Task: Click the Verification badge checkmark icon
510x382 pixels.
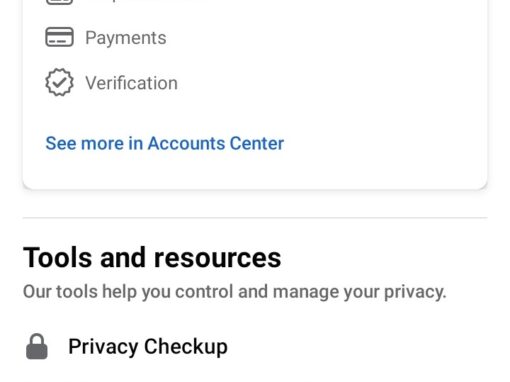Action: click(59, 82)
